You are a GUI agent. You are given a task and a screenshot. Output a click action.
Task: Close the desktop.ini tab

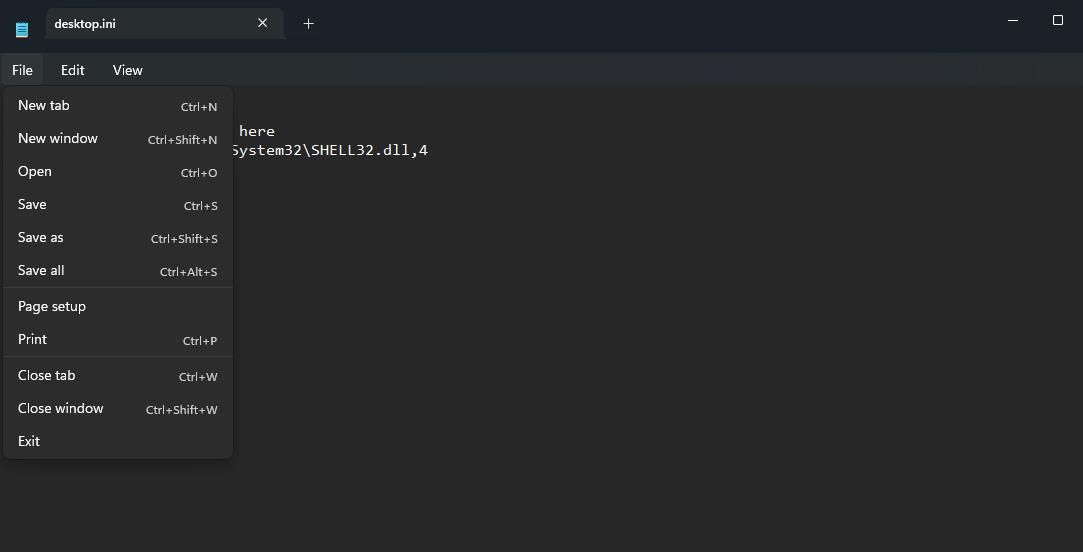pos(262,23)
